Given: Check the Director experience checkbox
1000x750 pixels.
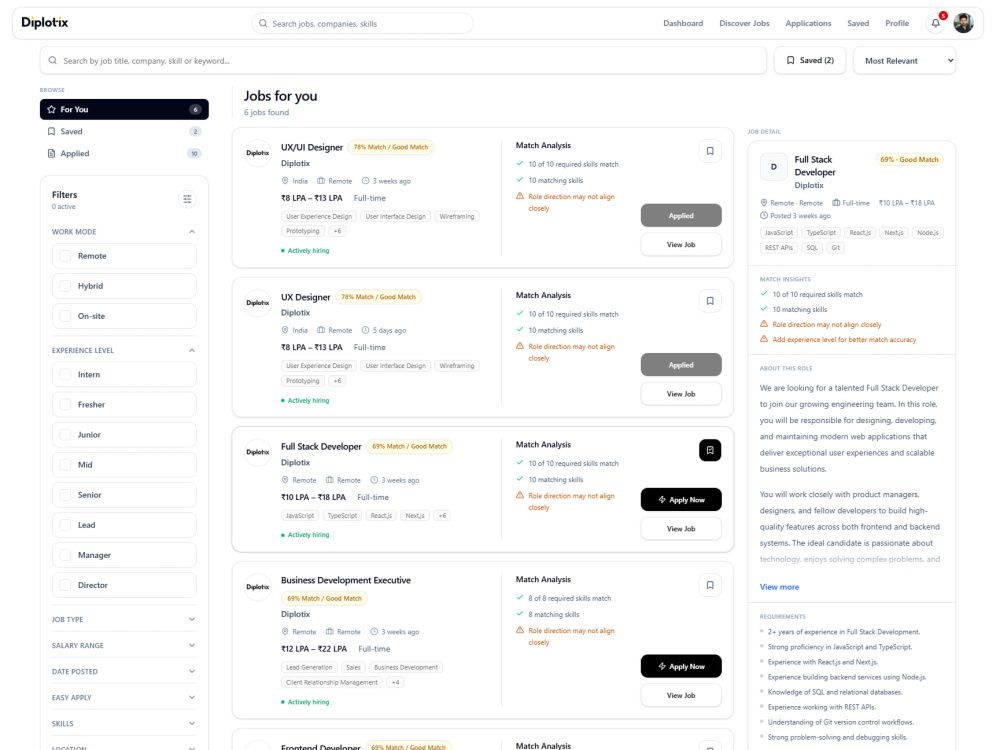Looking at the screenshot, I should click(x=65, y=585).
